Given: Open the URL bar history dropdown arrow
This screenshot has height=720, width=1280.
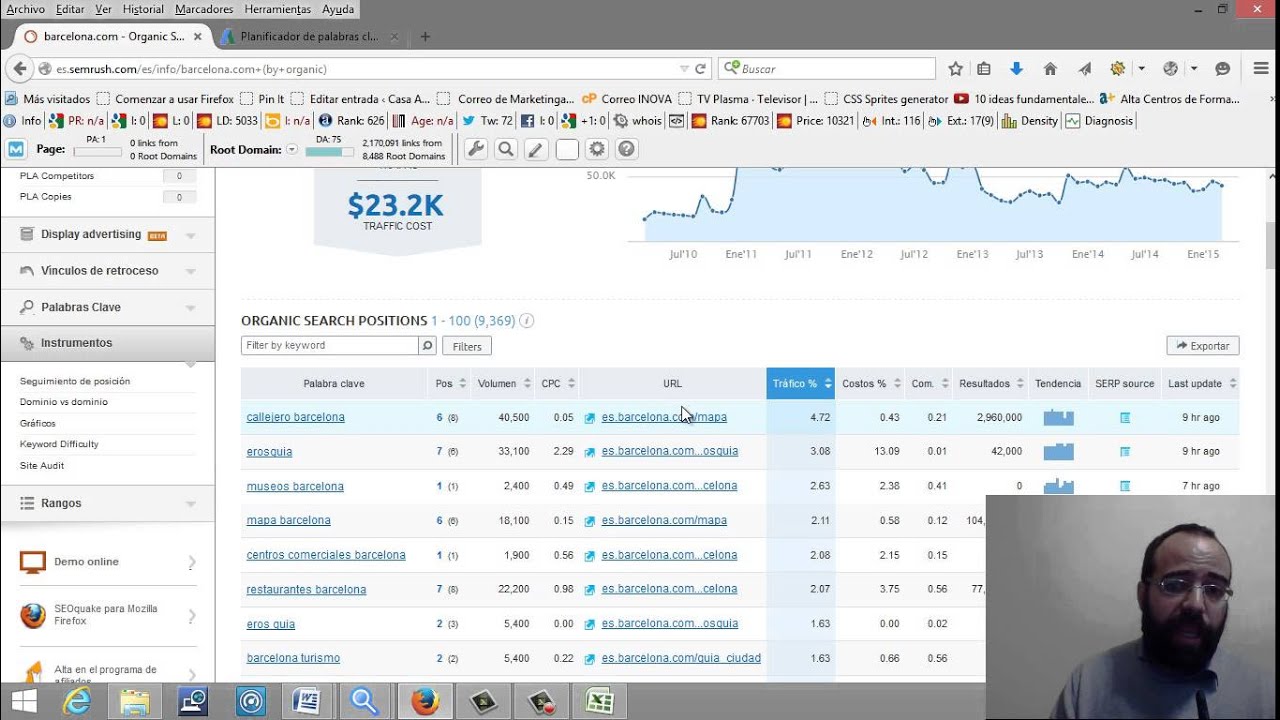Looking at the screenshot, I should click(684, 69).
